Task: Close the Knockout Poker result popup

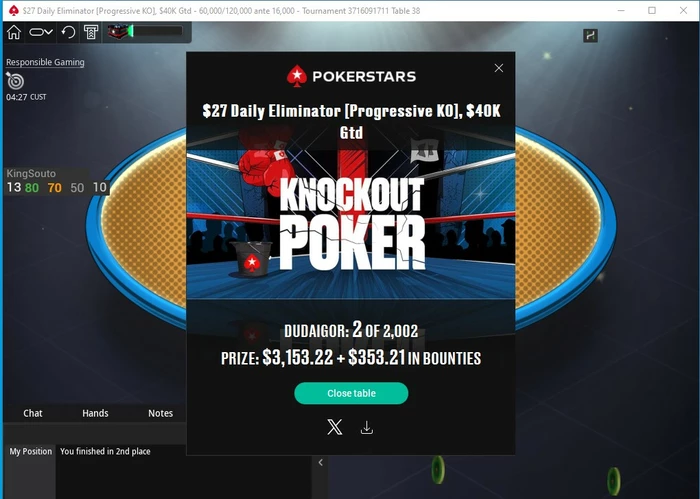Action: tap(499, 68)
